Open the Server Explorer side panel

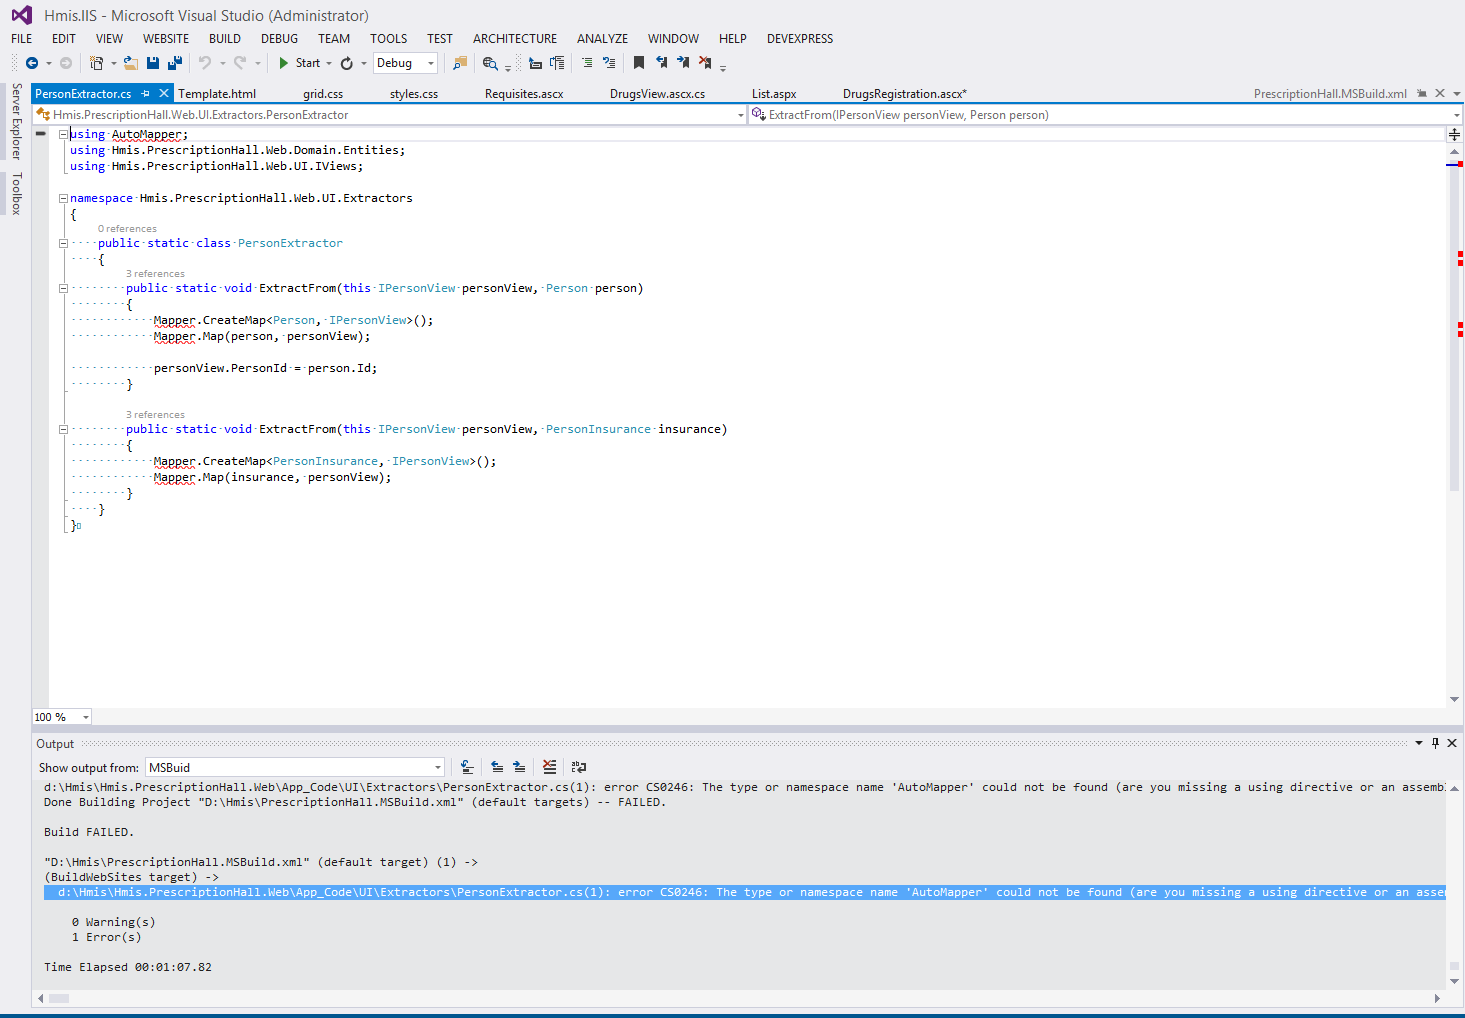pyautogui.click(x=16, y=121)
